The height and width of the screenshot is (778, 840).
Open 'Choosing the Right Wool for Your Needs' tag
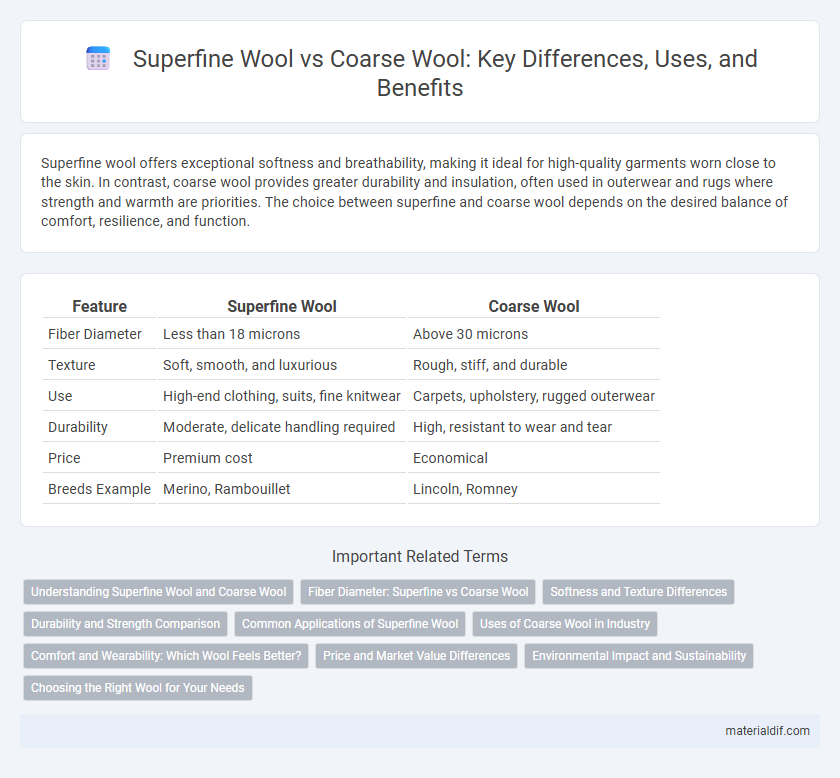[138, 689]
